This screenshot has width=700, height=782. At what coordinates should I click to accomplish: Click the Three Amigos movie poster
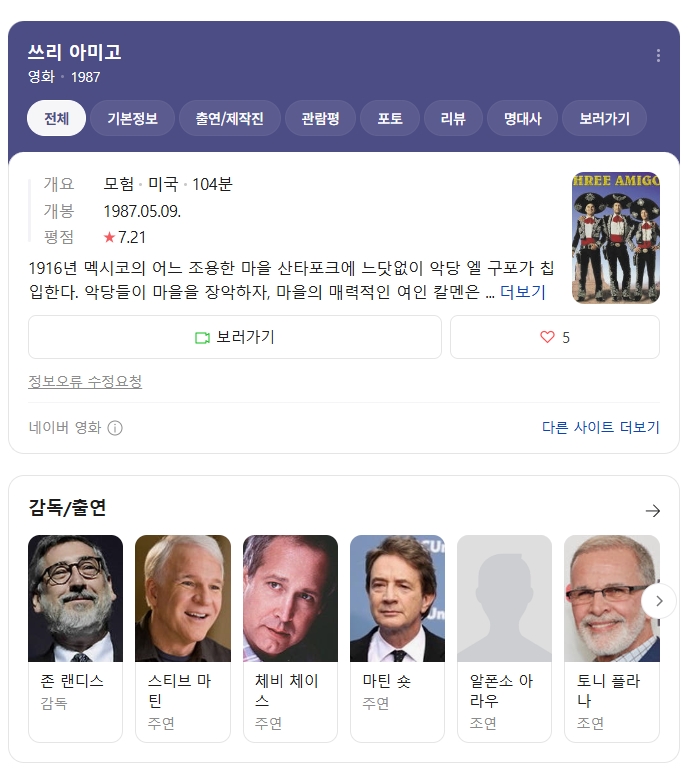pyautogui.click(x=616, y=237)
